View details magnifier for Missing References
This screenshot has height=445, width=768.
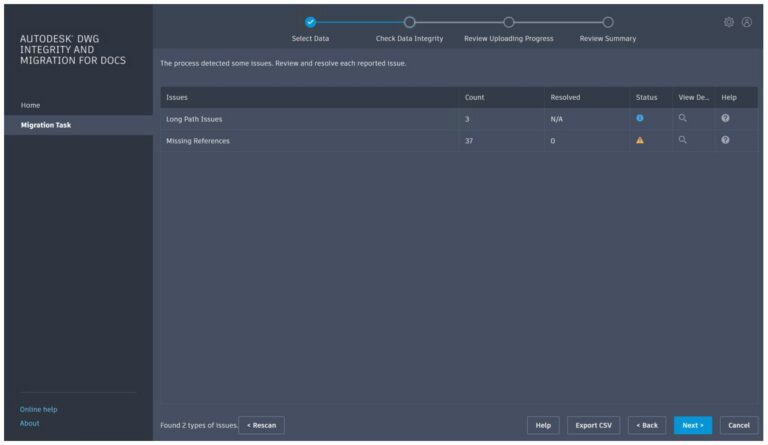[x=682, y=140]
